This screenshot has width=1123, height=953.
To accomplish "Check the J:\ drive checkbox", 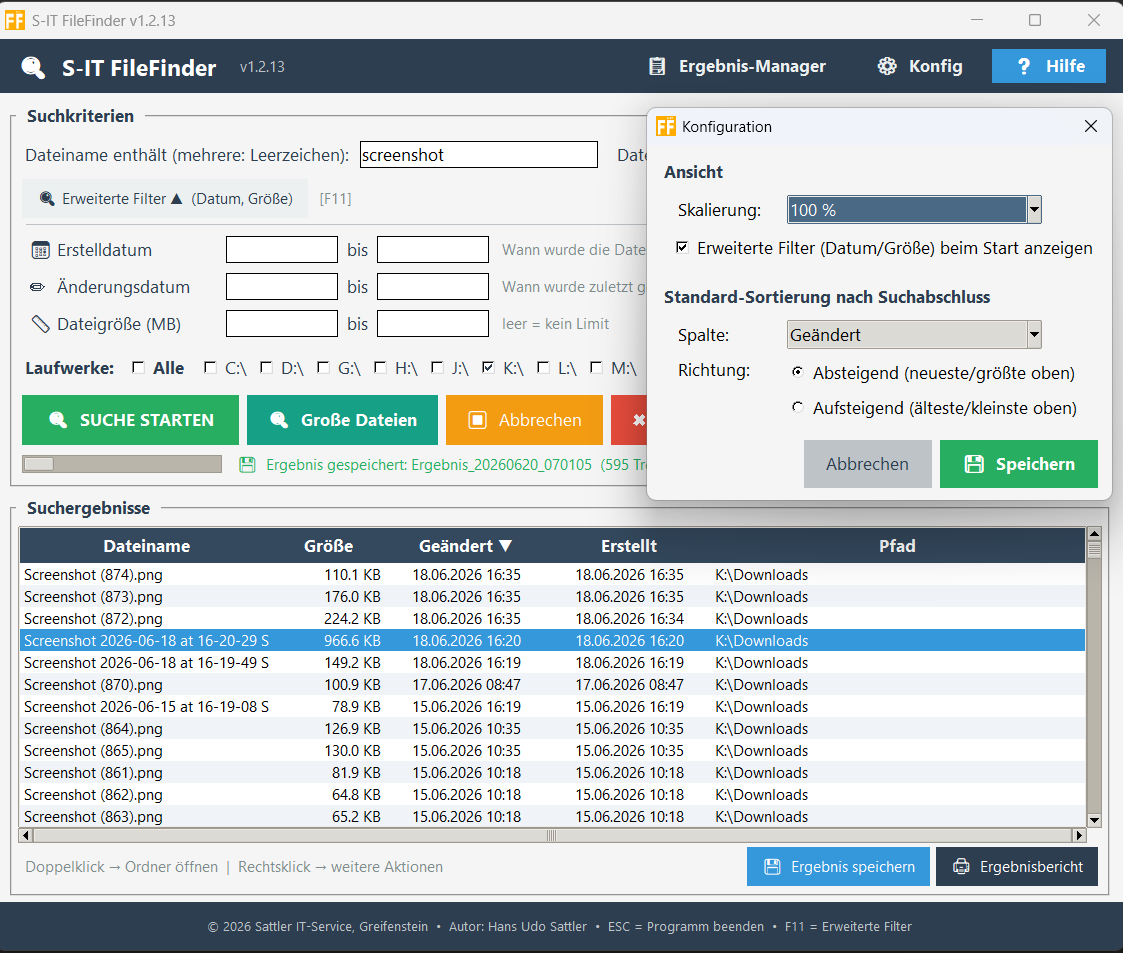I will 437,368.
